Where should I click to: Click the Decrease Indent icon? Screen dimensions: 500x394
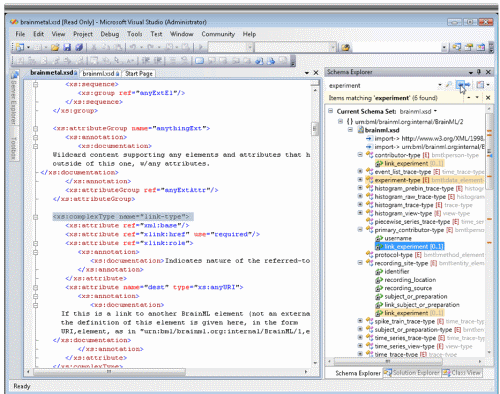[x=146, y=61]
